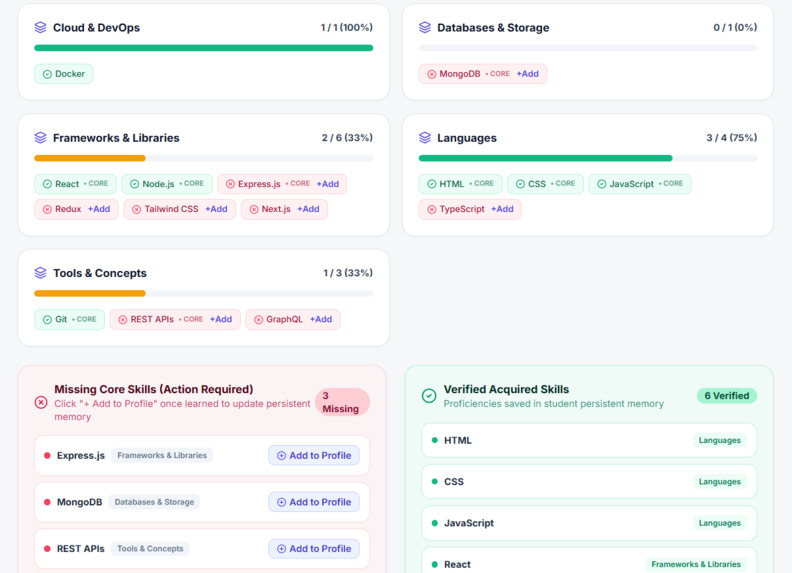Screen dimensions: 792x573
Task: Click the Databases & Storage progress bar
Action: (588, 48)
